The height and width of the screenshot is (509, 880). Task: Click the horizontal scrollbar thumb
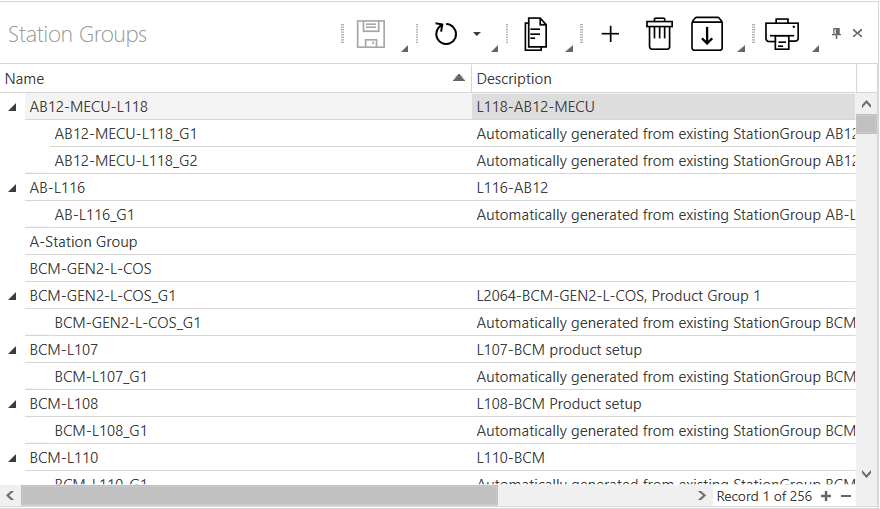coord(259,496)
